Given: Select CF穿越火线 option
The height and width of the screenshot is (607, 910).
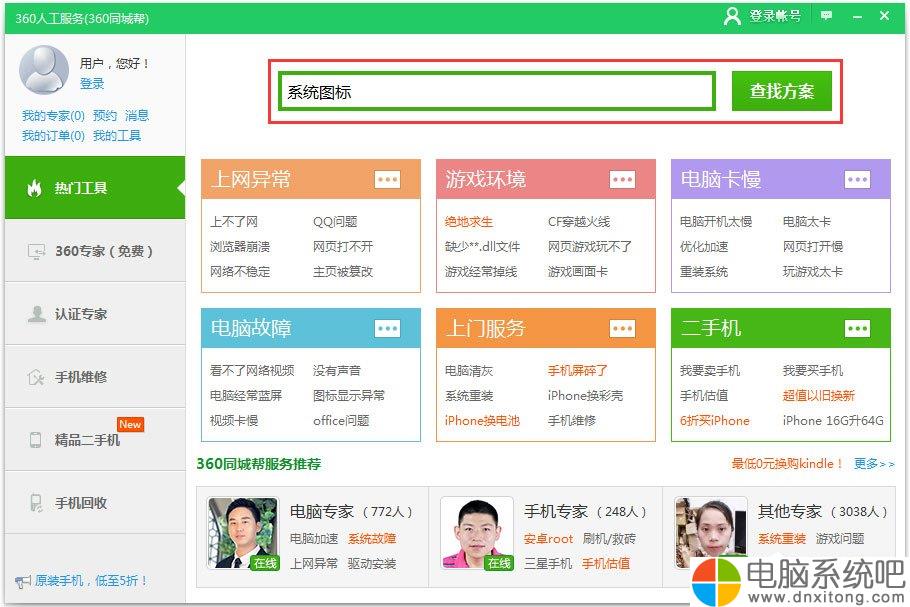Looking at the screenshot, I should (579, 222).
